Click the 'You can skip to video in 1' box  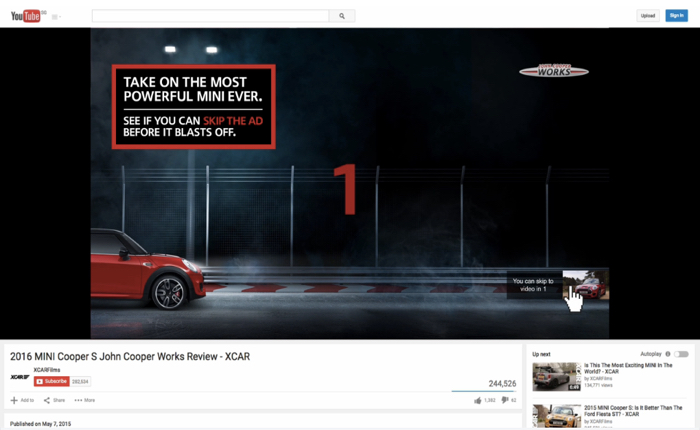534,285
